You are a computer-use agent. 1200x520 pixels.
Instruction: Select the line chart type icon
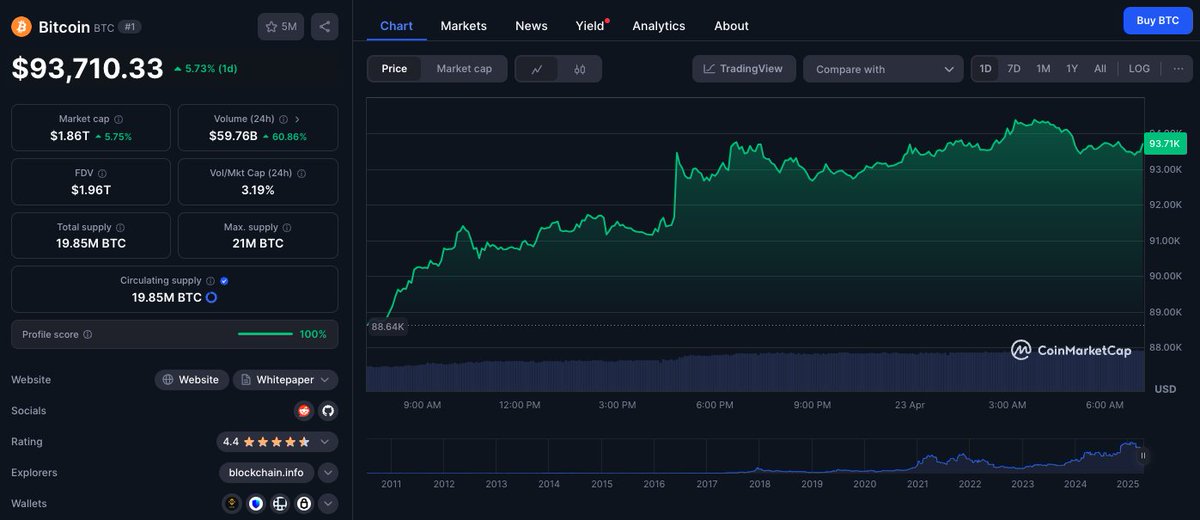pos(537,69)
